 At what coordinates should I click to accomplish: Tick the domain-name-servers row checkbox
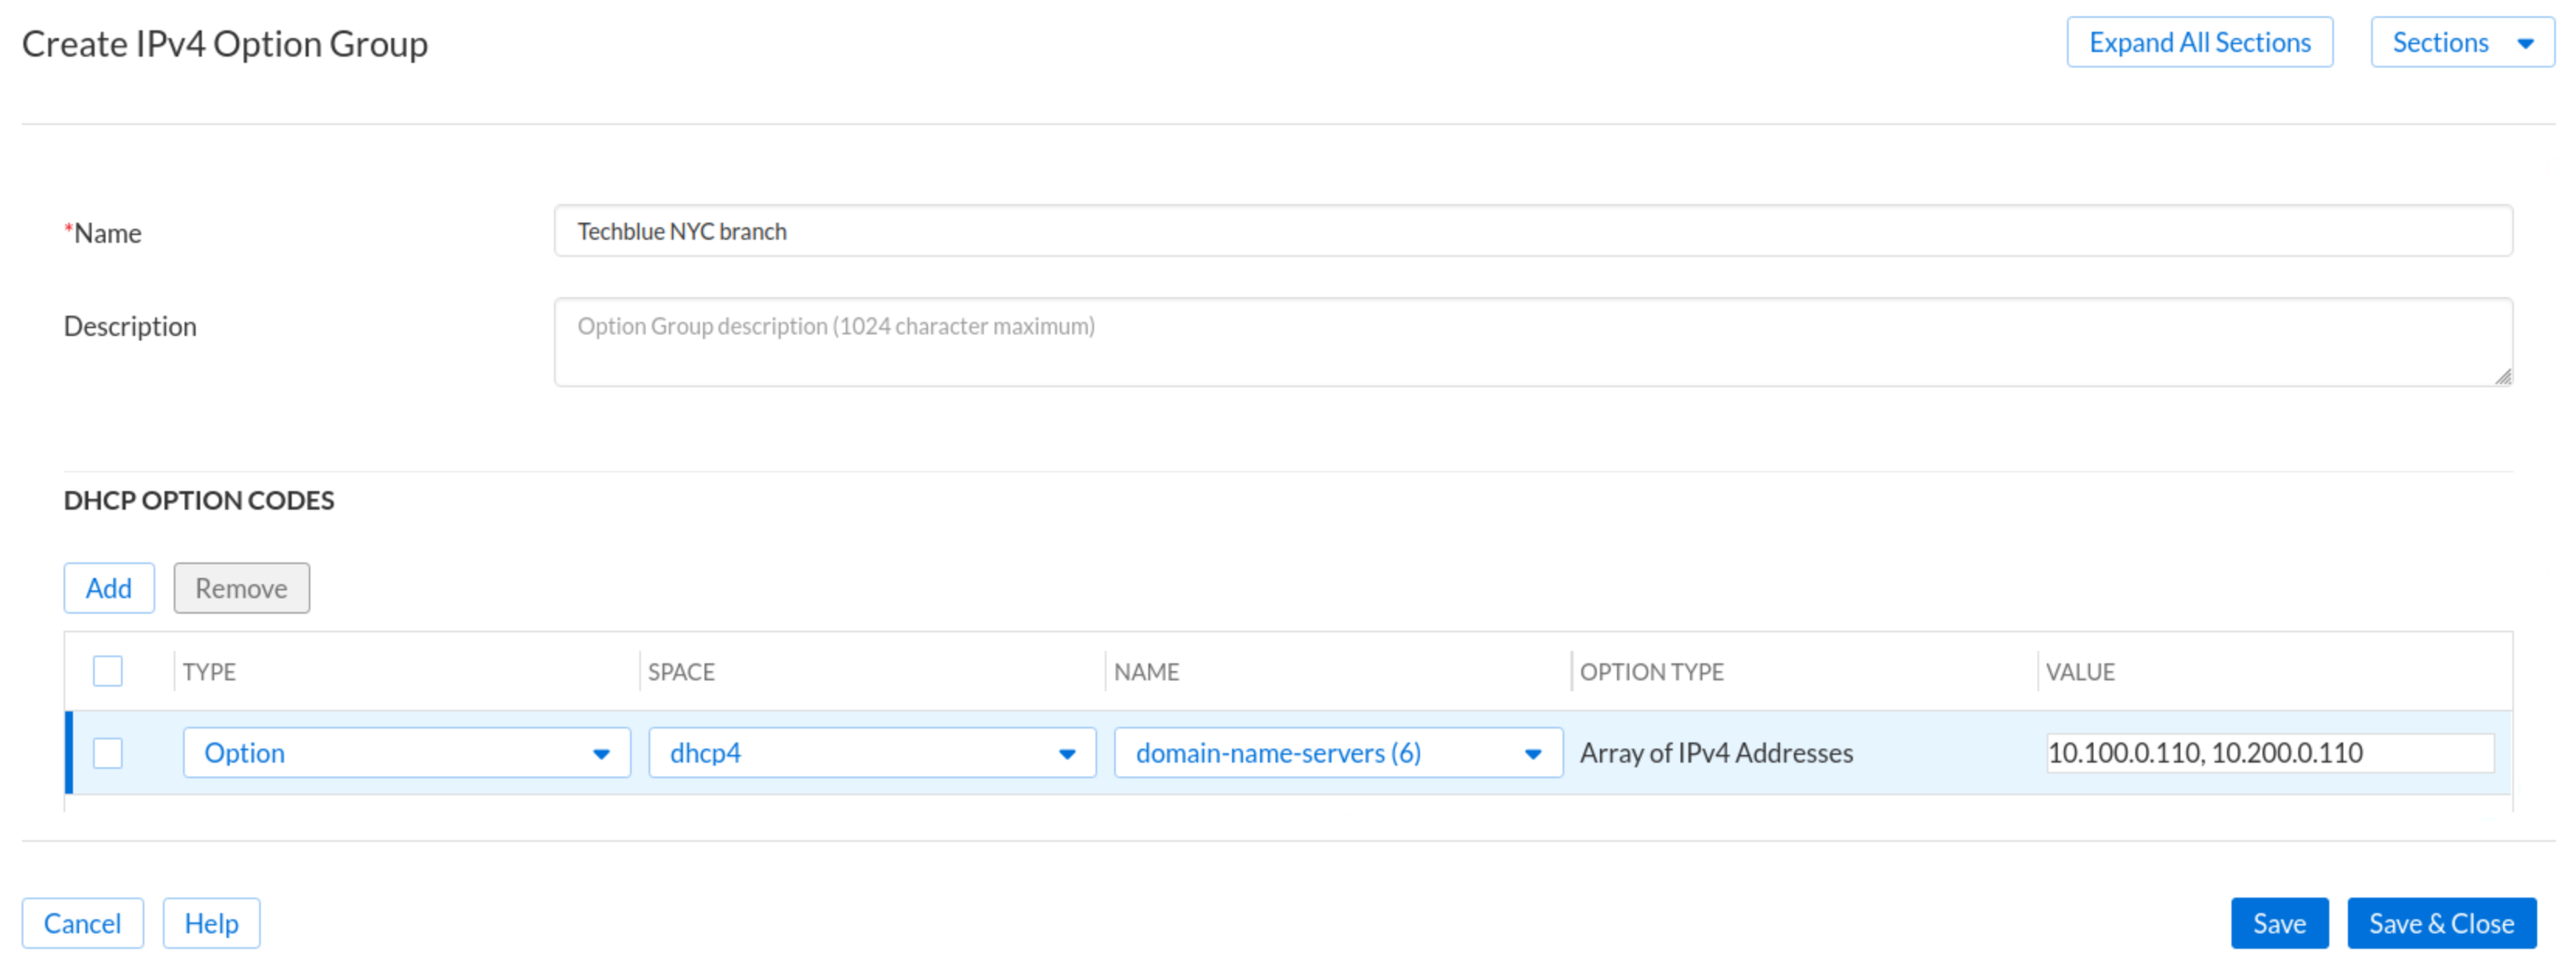[108, 752]
